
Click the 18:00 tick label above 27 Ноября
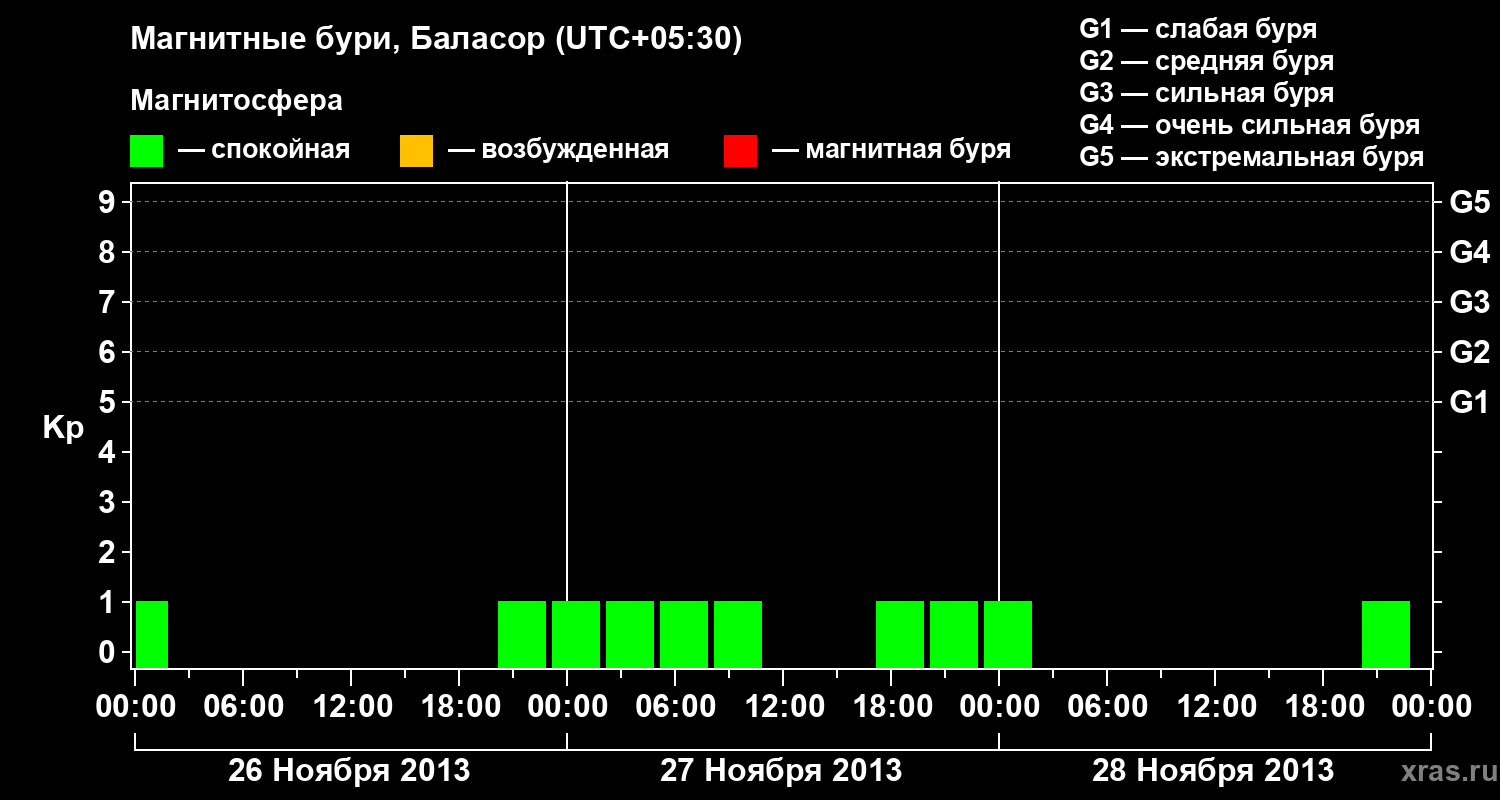click(x=891, y=706)
